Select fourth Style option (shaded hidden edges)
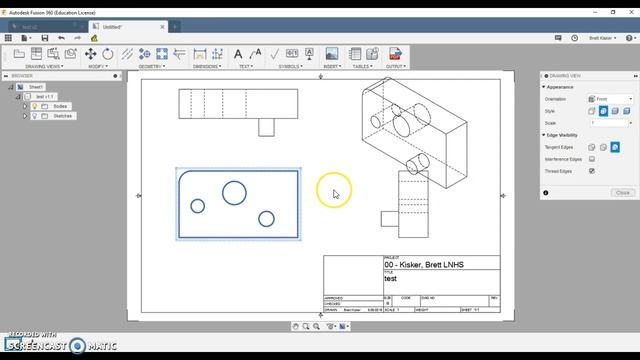640x360 pixels. pyautogui.click(x=627, y=111)
